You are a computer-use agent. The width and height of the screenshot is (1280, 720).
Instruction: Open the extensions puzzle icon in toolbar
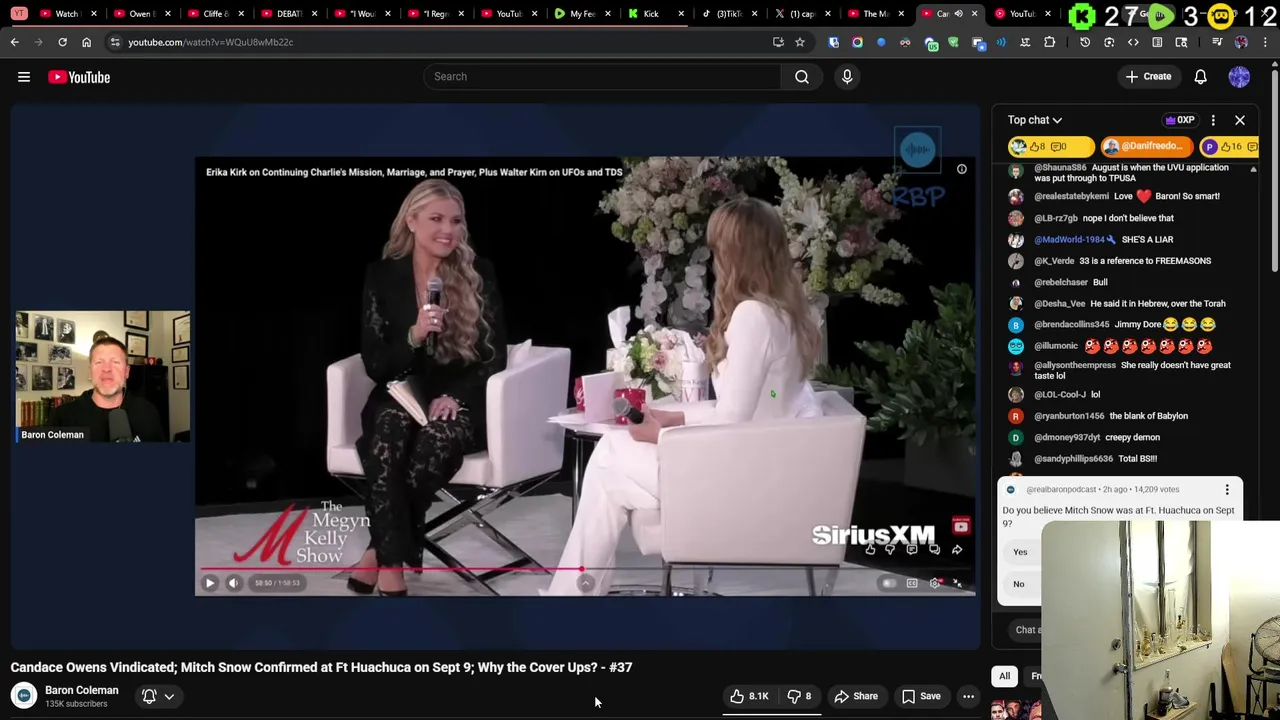click(1049, 42)
